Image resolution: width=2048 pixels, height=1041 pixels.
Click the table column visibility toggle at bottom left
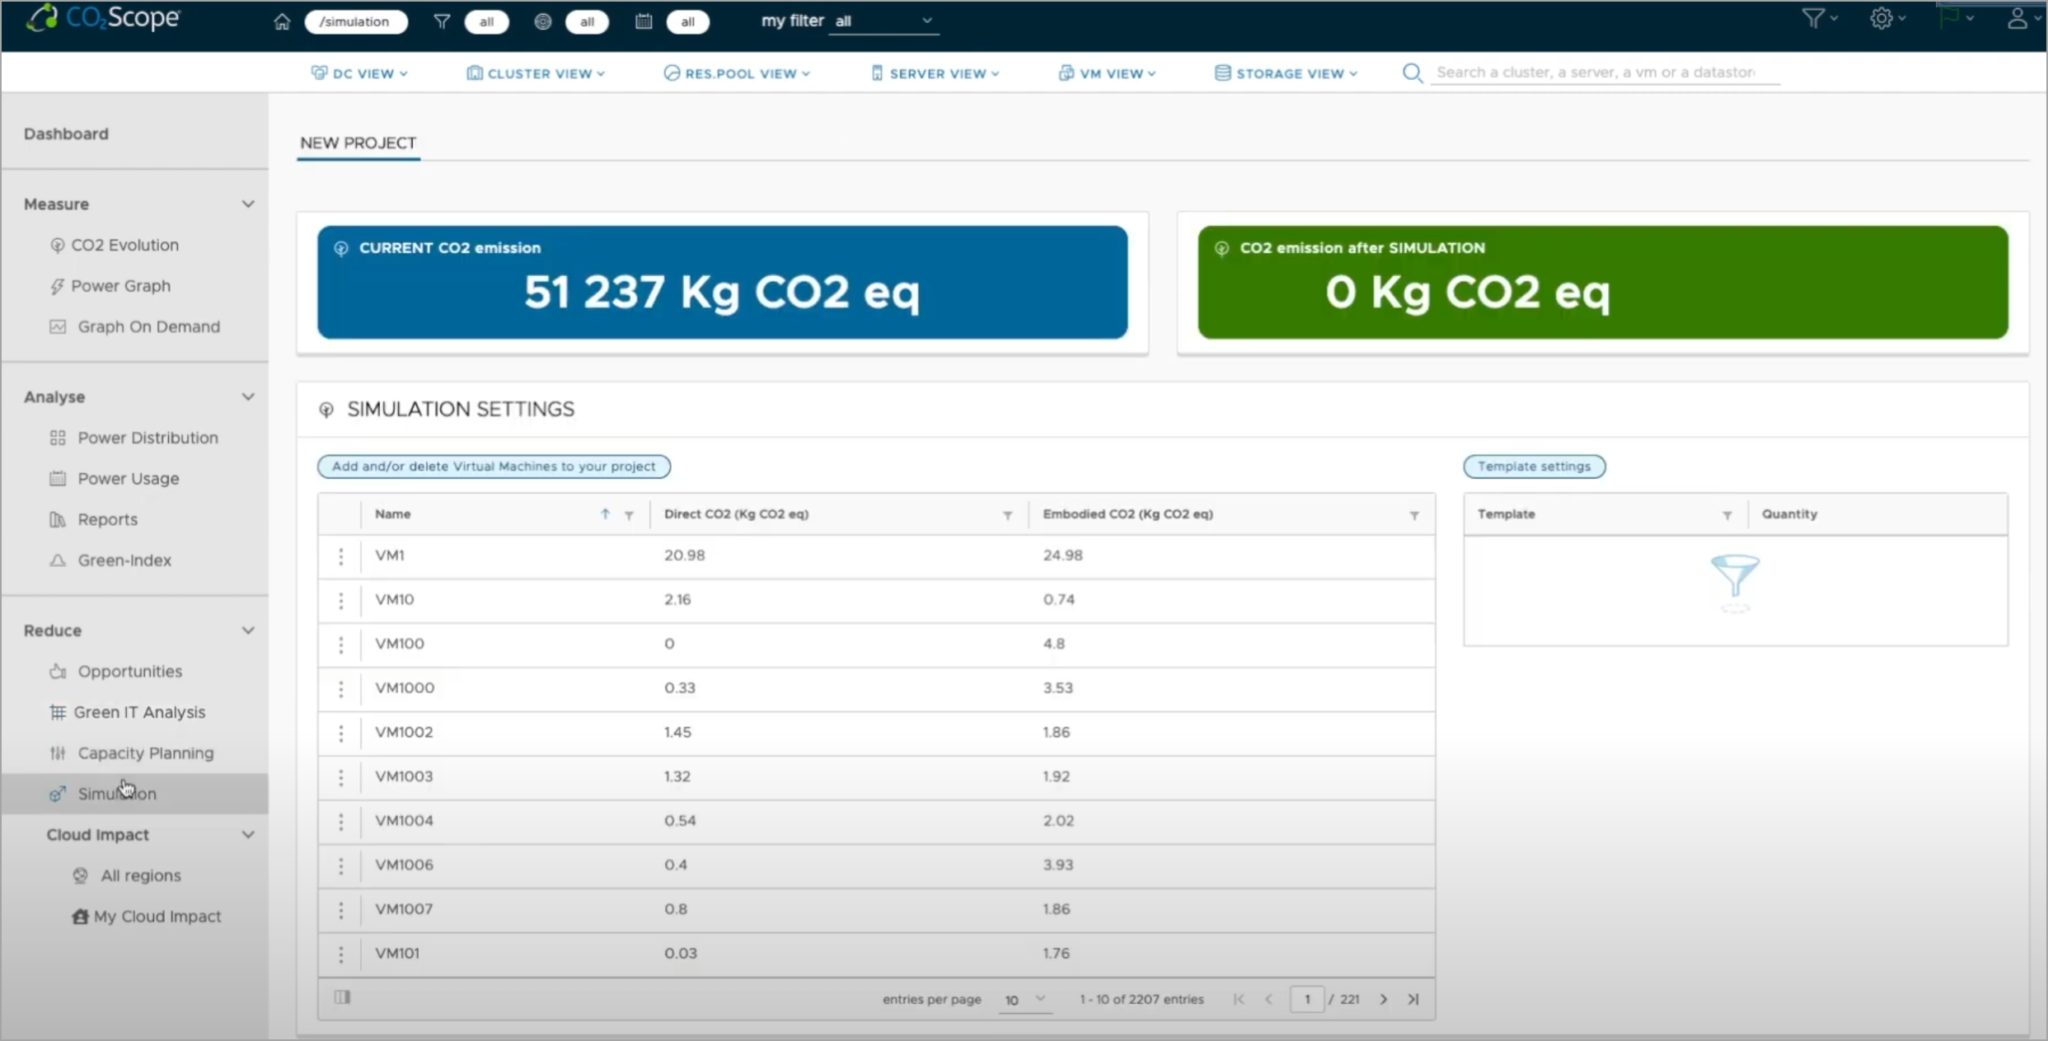click(342, 997)
